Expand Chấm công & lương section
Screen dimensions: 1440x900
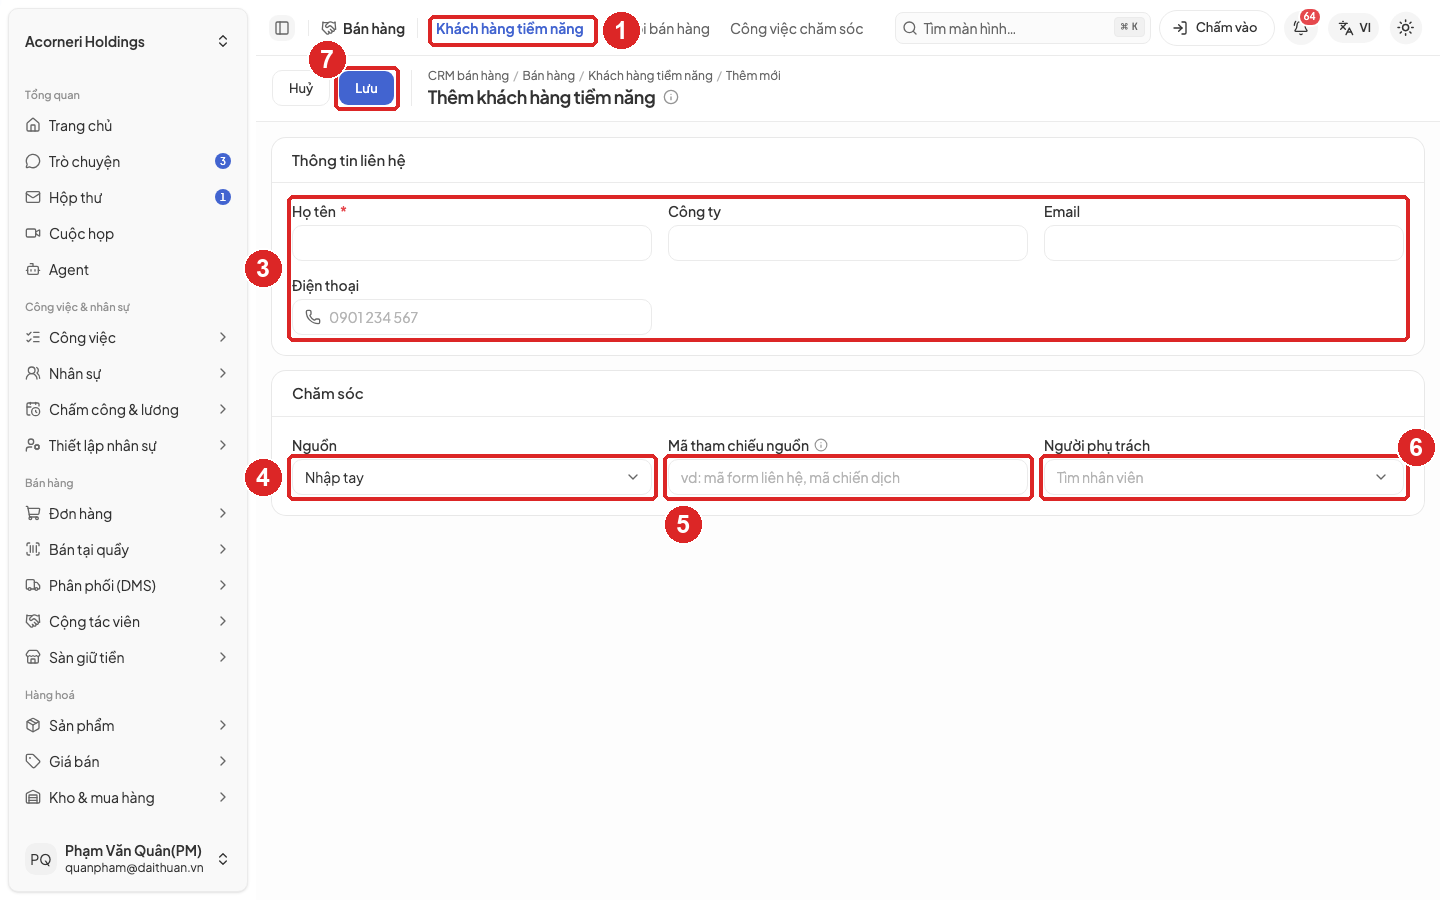pos(128,409)
